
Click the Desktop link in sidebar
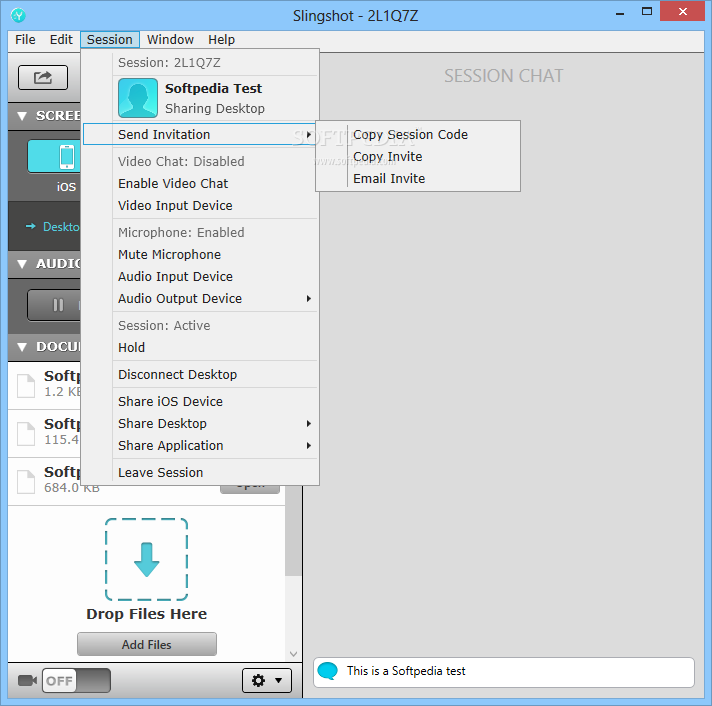point(61,227)
